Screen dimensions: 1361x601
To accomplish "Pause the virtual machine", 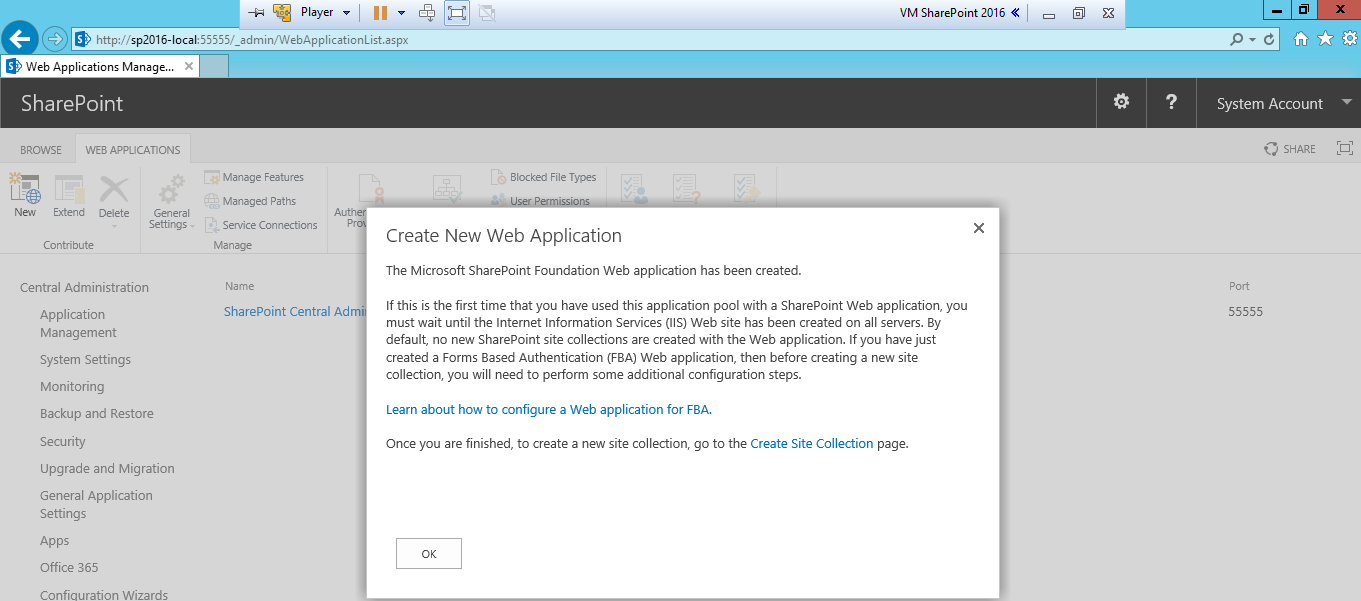I will click(x=381, y=13).
